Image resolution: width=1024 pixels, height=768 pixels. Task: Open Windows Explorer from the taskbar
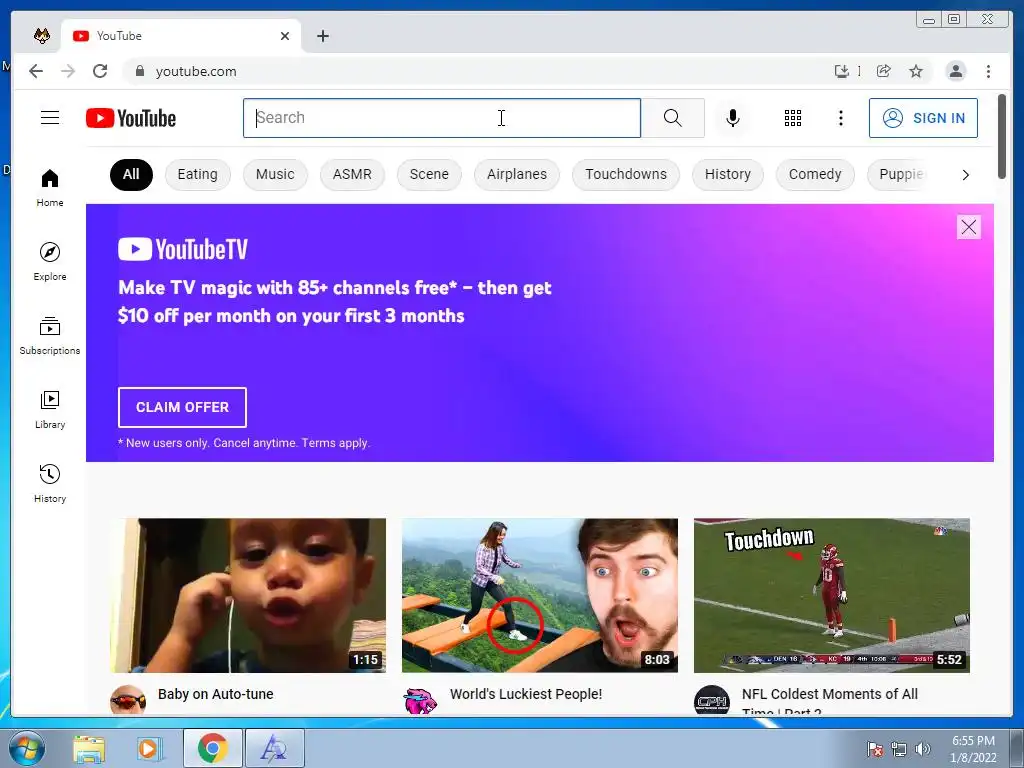[x=89, y=748]
